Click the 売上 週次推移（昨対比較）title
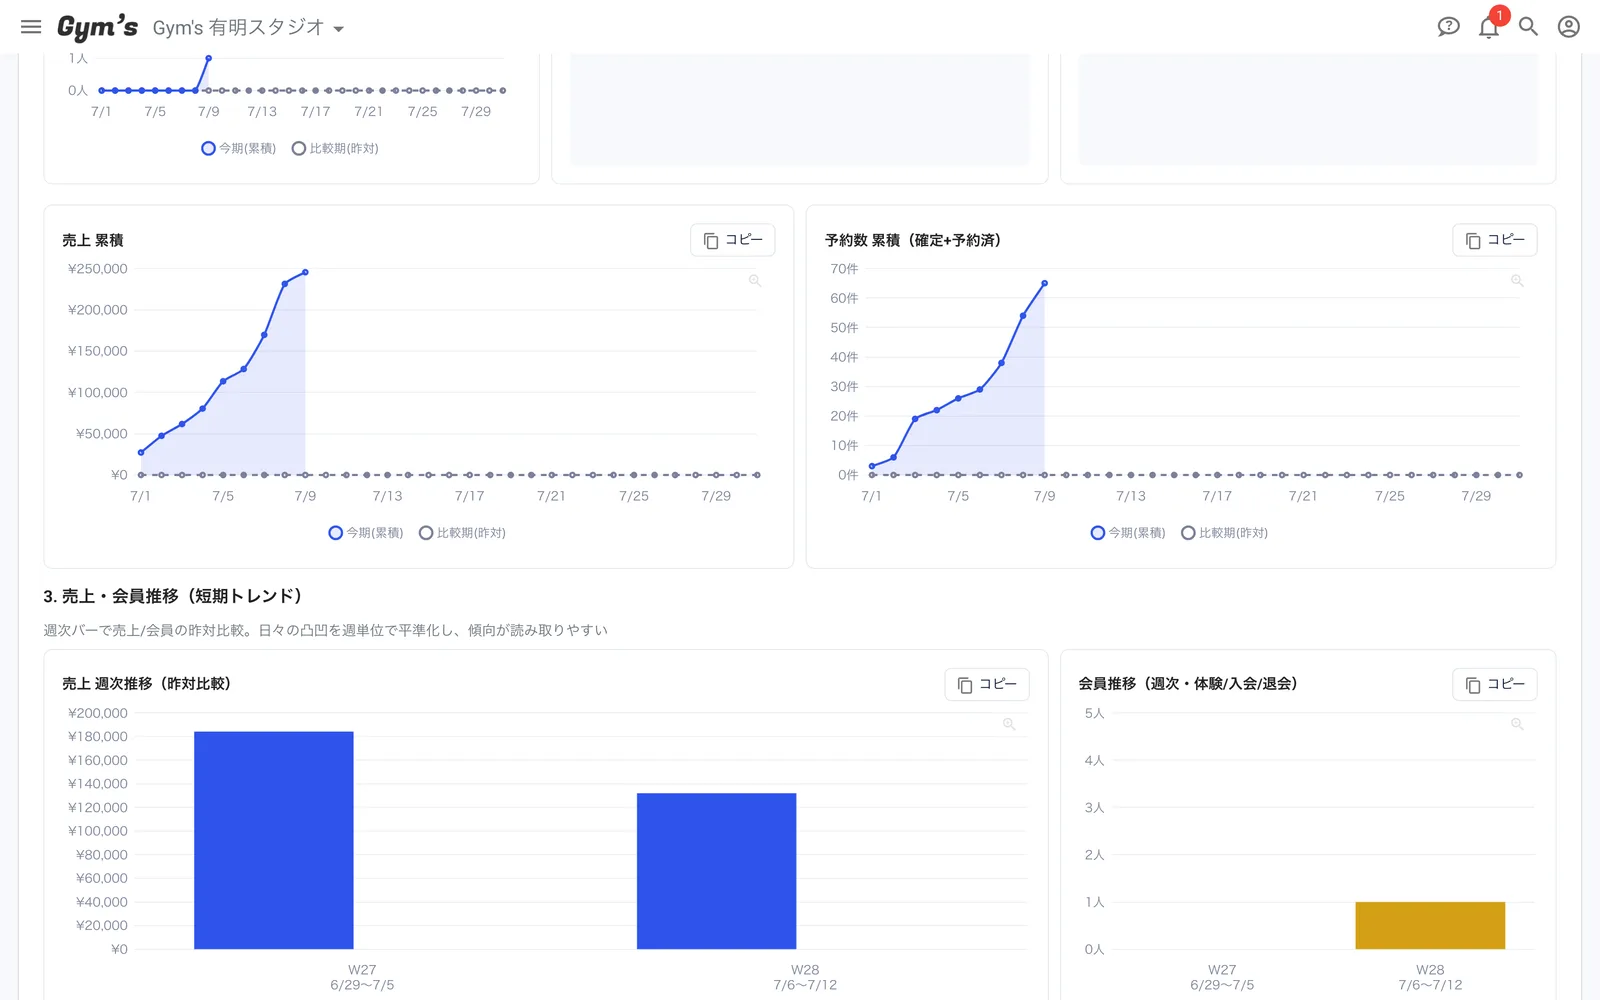Screen dimensions: 1600x1000 pos(147,684)
